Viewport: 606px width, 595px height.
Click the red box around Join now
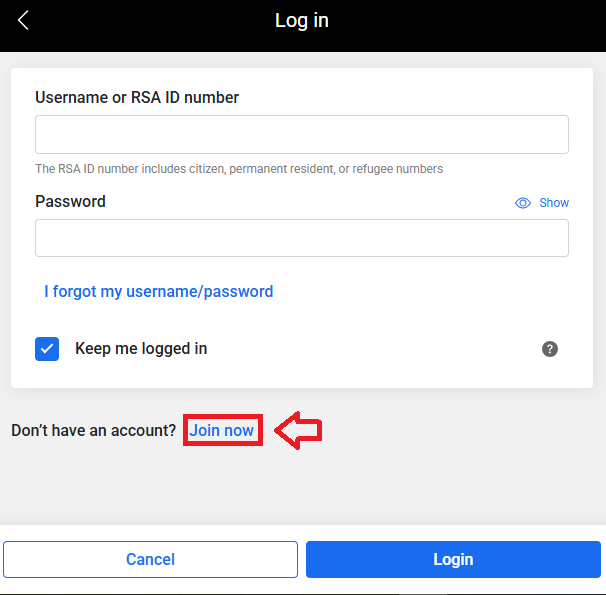click(x=223, y=430)
